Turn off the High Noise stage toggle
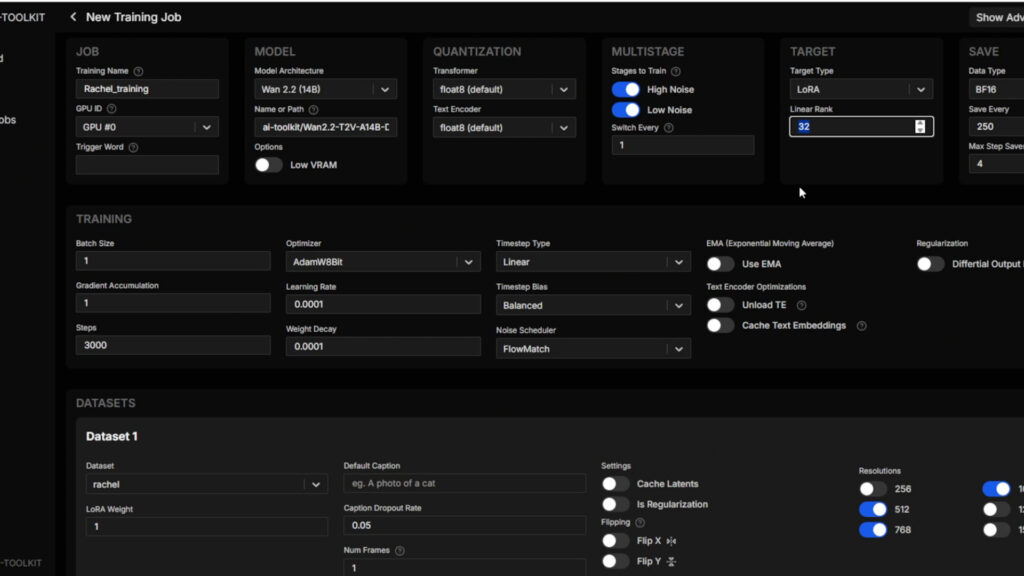The width and height of the screenshot is (1024, 576). click(x=626, y=90)
